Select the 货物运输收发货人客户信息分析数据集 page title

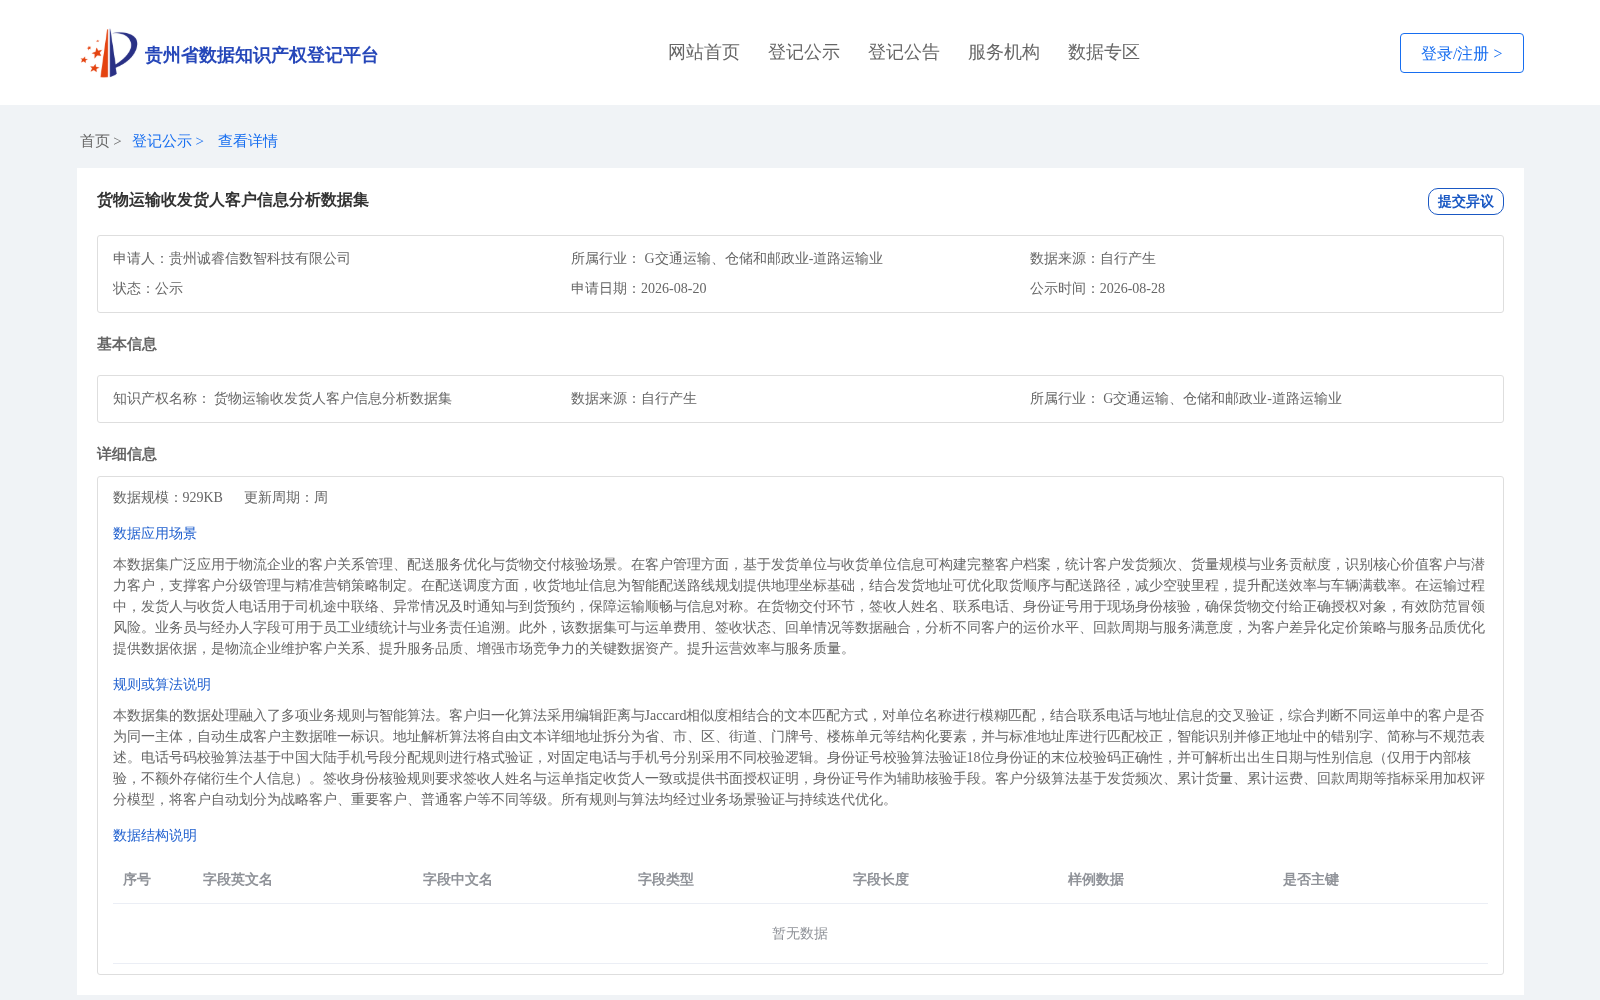[x=233, y=200]
